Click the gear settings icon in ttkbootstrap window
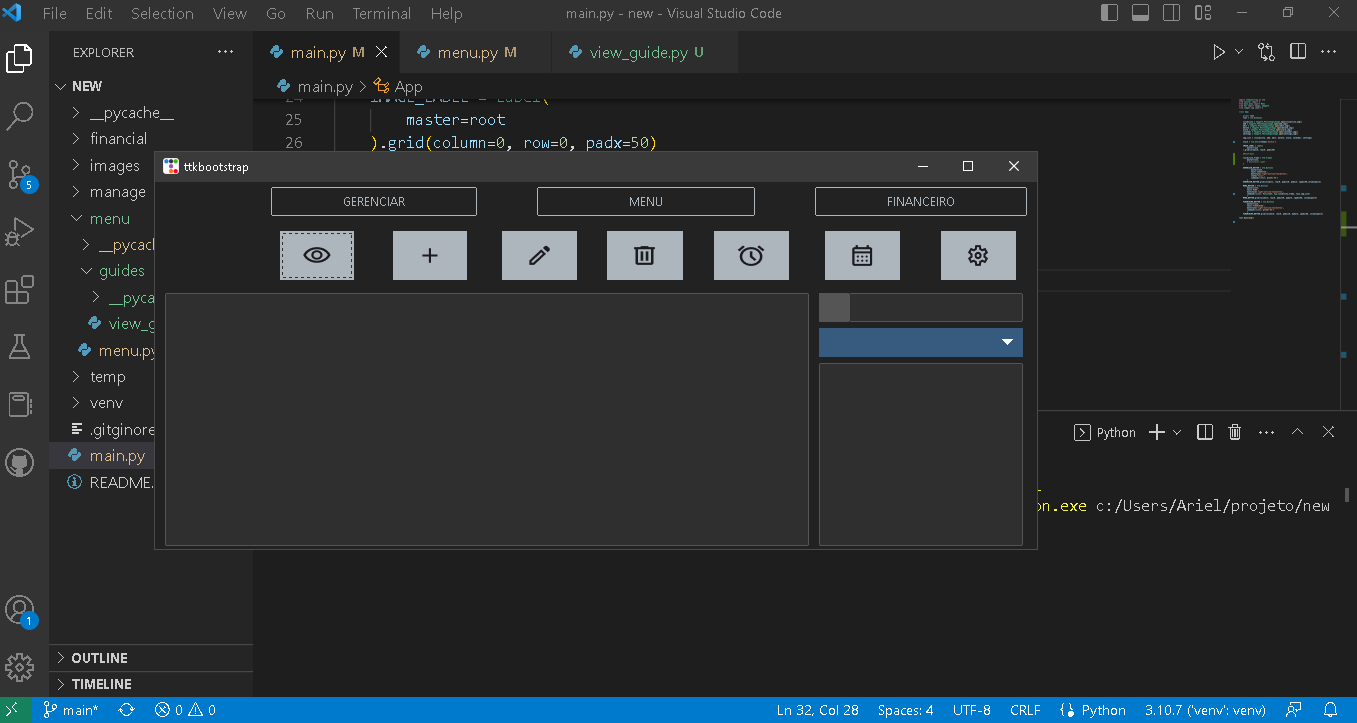The height and width of the screenshot is (723, 1357). (978, 255)
